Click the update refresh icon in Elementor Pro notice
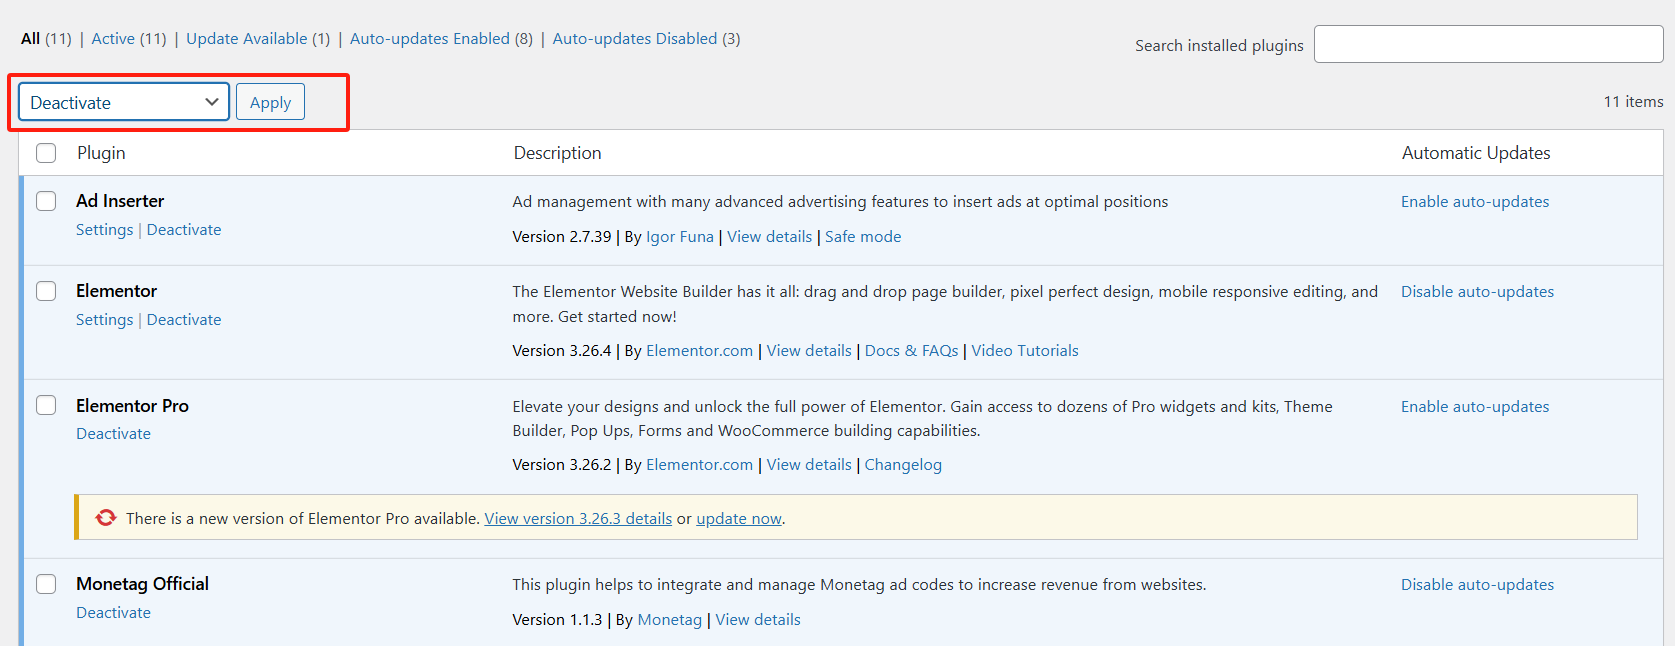The image size is (1675, 646). [x=106, y=518]
